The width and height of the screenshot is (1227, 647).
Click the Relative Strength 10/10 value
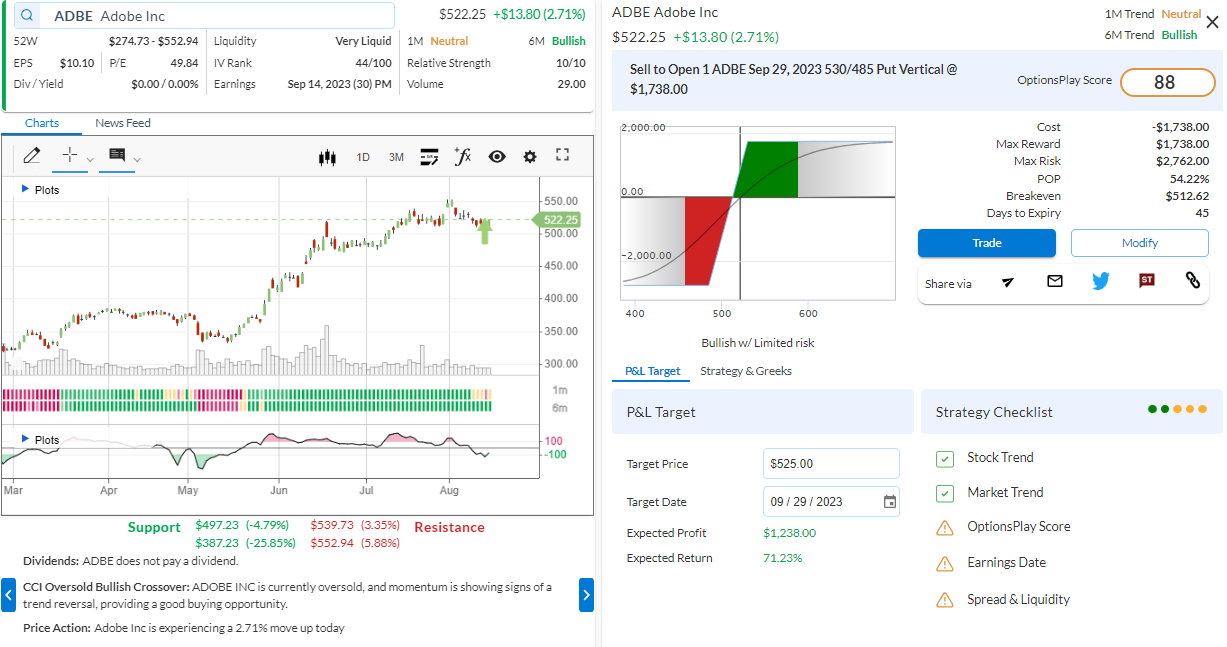[571, 63]
